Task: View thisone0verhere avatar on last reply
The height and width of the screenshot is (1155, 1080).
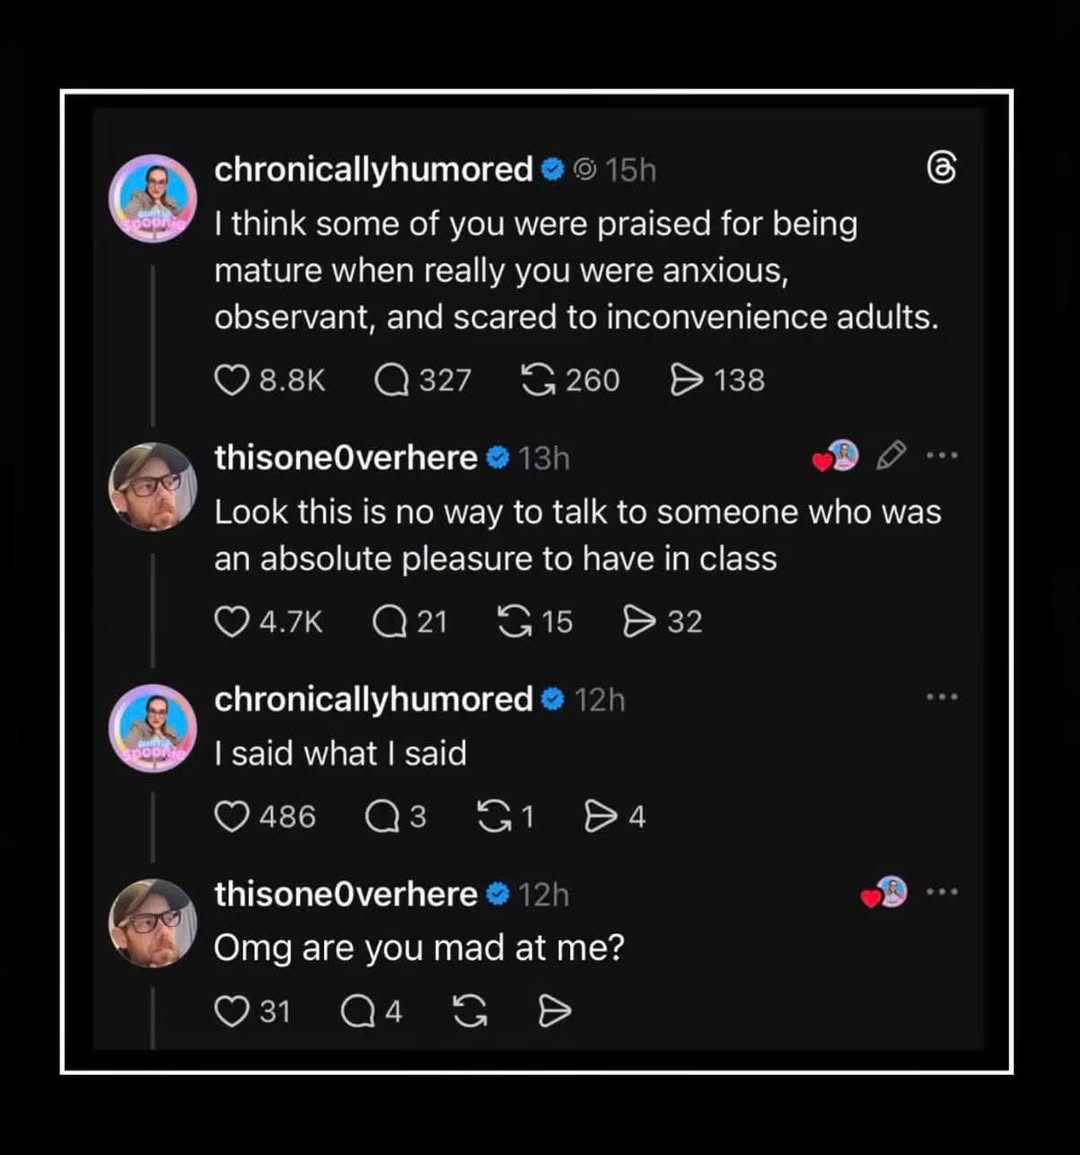Action: [x=153, y=923]
